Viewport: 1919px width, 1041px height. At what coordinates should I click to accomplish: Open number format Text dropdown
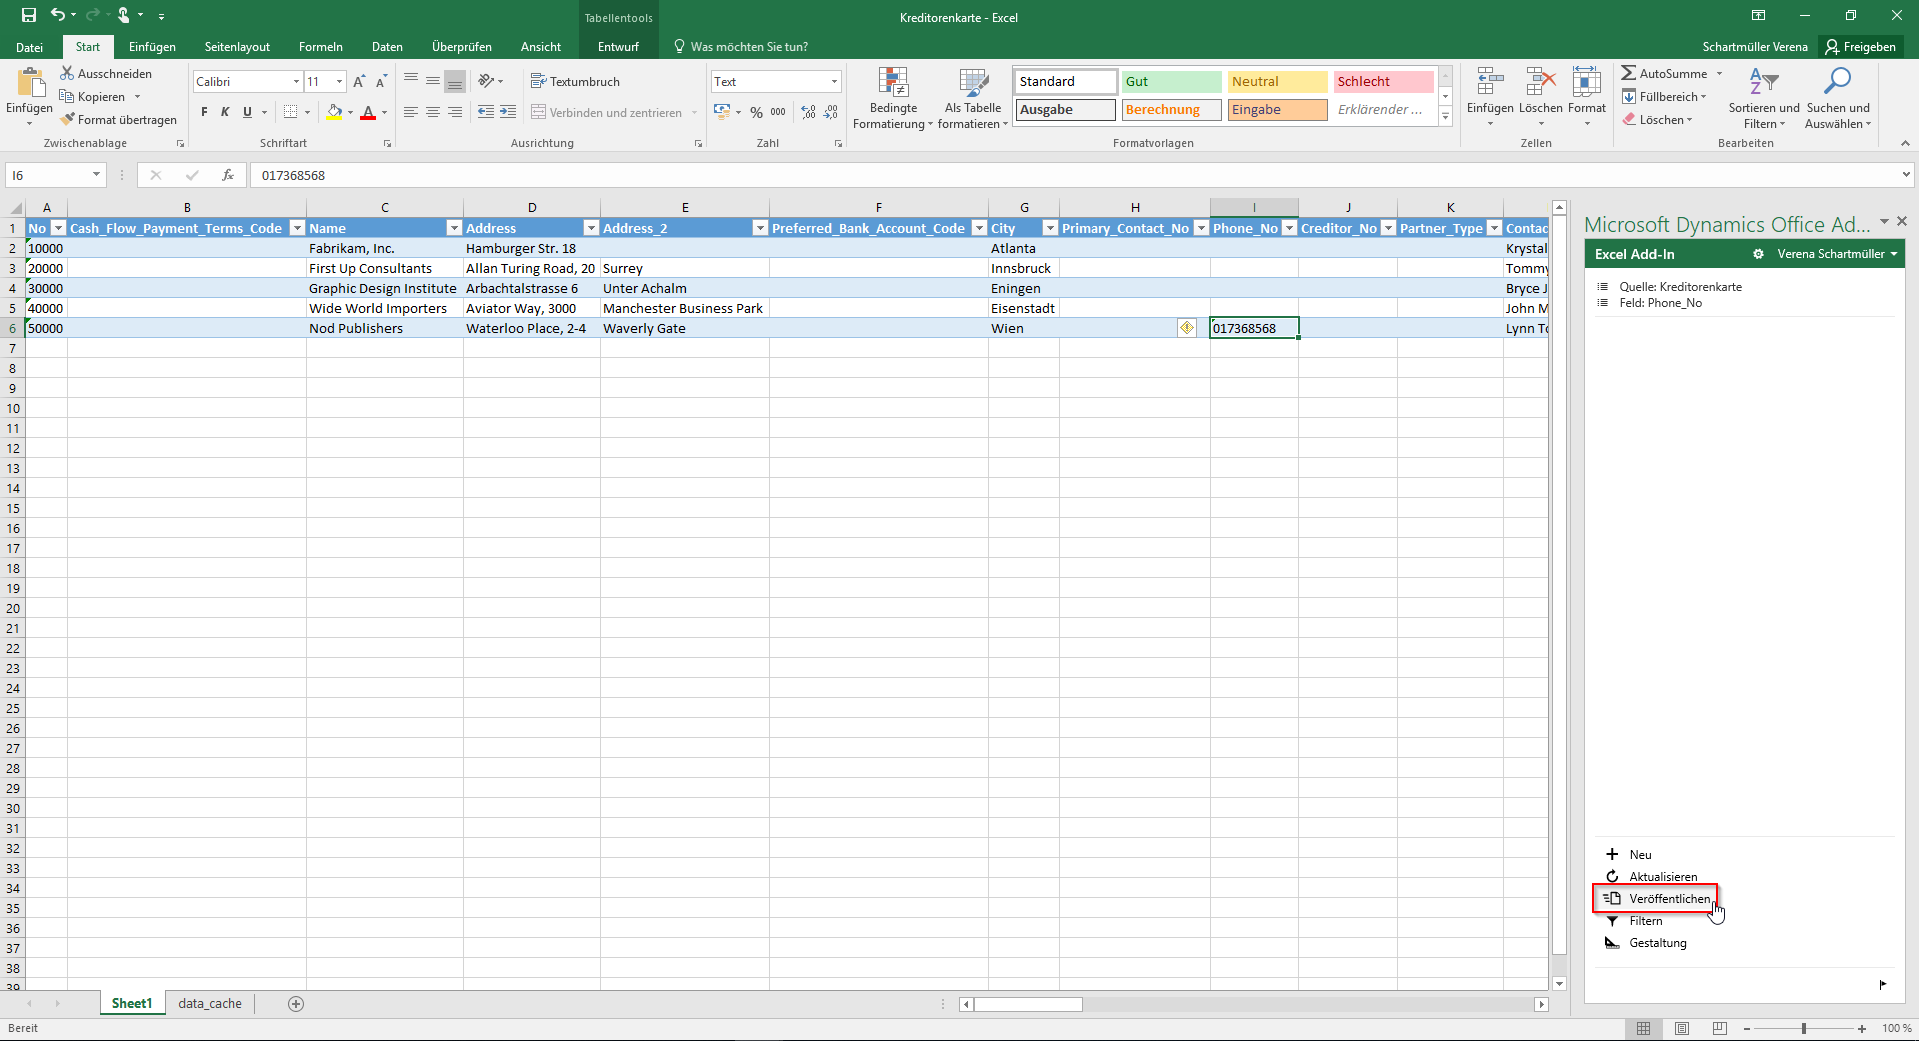(834, 81)
